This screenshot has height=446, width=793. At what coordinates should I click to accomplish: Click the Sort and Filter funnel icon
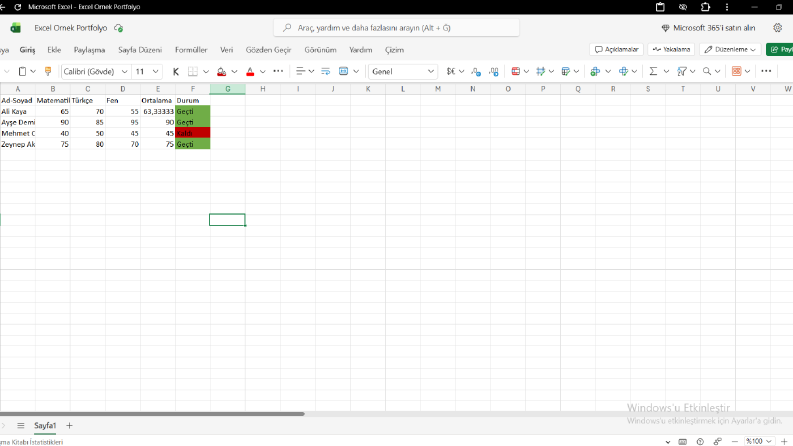682,71
